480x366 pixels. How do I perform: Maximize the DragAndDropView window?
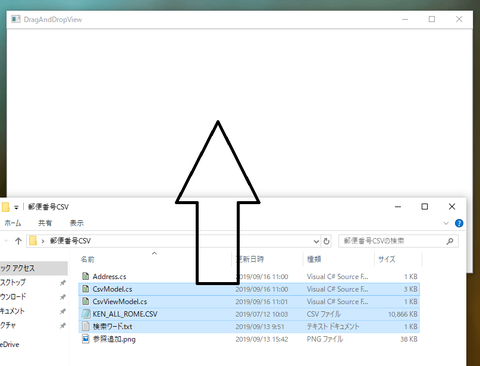point(432,19)
